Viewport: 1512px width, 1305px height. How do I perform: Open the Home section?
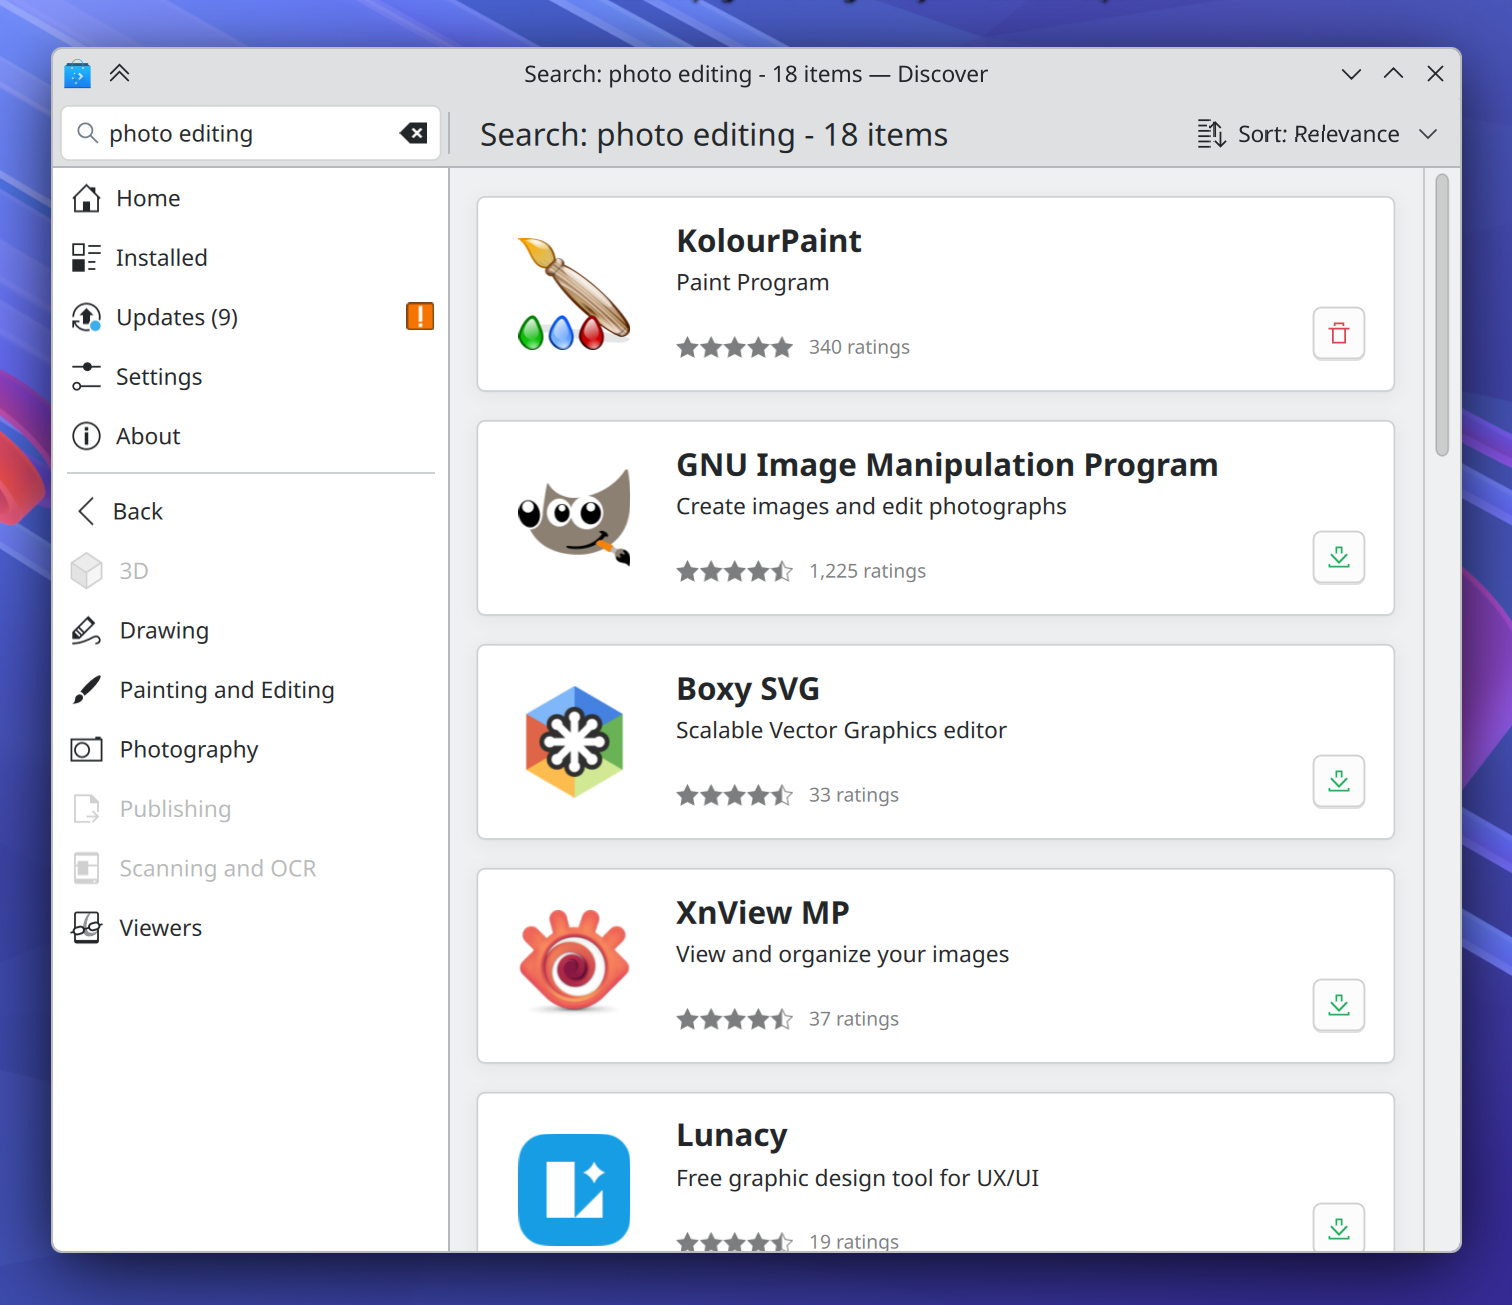tap(148, 198)
